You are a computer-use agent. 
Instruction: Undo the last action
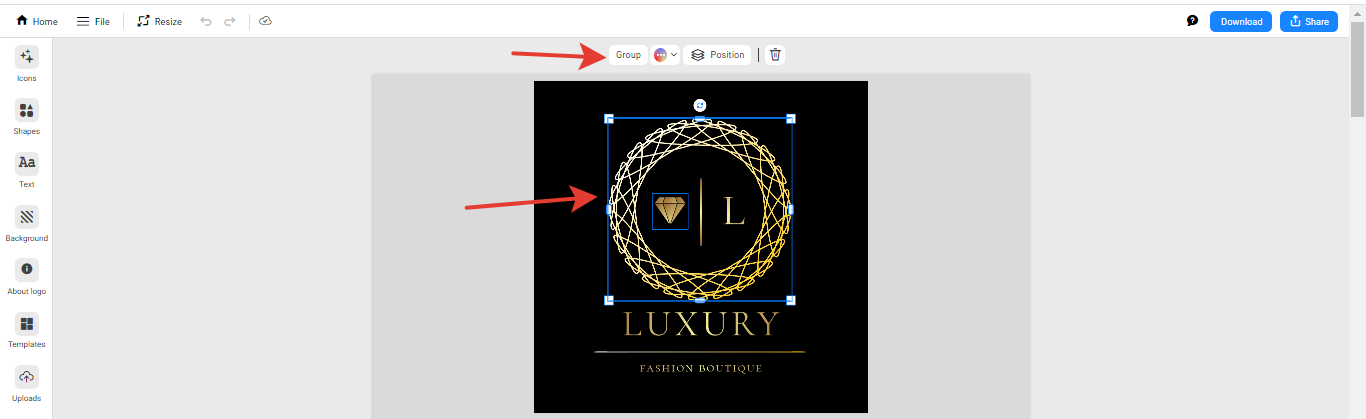[x=206, y=21]
